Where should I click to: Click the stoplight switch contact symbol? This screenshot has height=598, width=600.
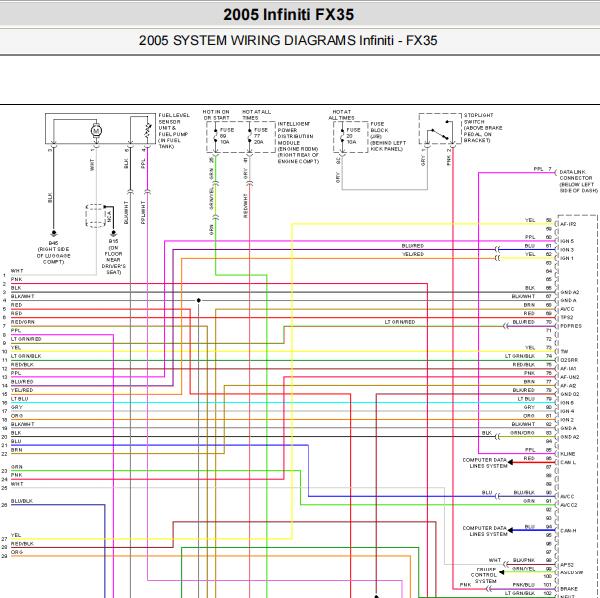440,131
